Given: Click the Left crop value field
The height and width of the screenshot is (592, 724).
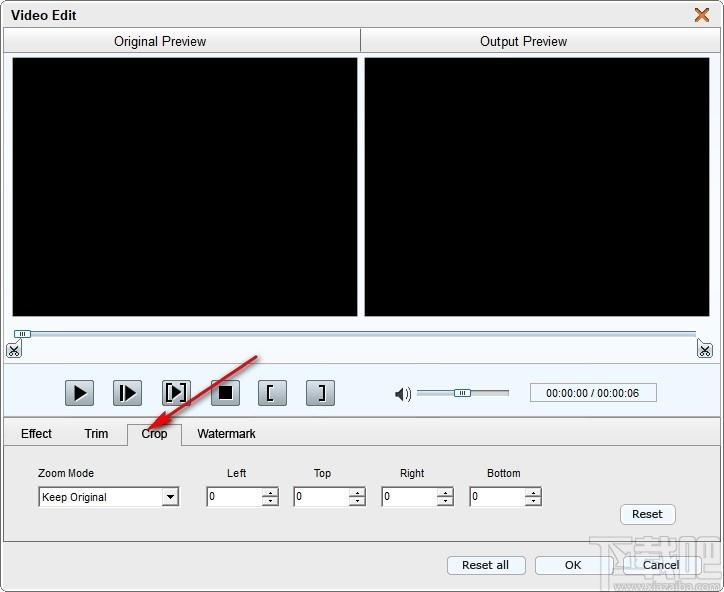Looking at the screenshot, I should (x=234, y=496).
